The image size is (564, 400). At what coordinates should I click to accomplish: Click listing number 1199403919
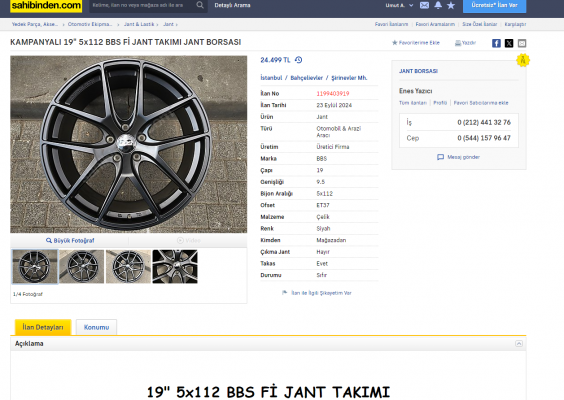click(333, 94)
